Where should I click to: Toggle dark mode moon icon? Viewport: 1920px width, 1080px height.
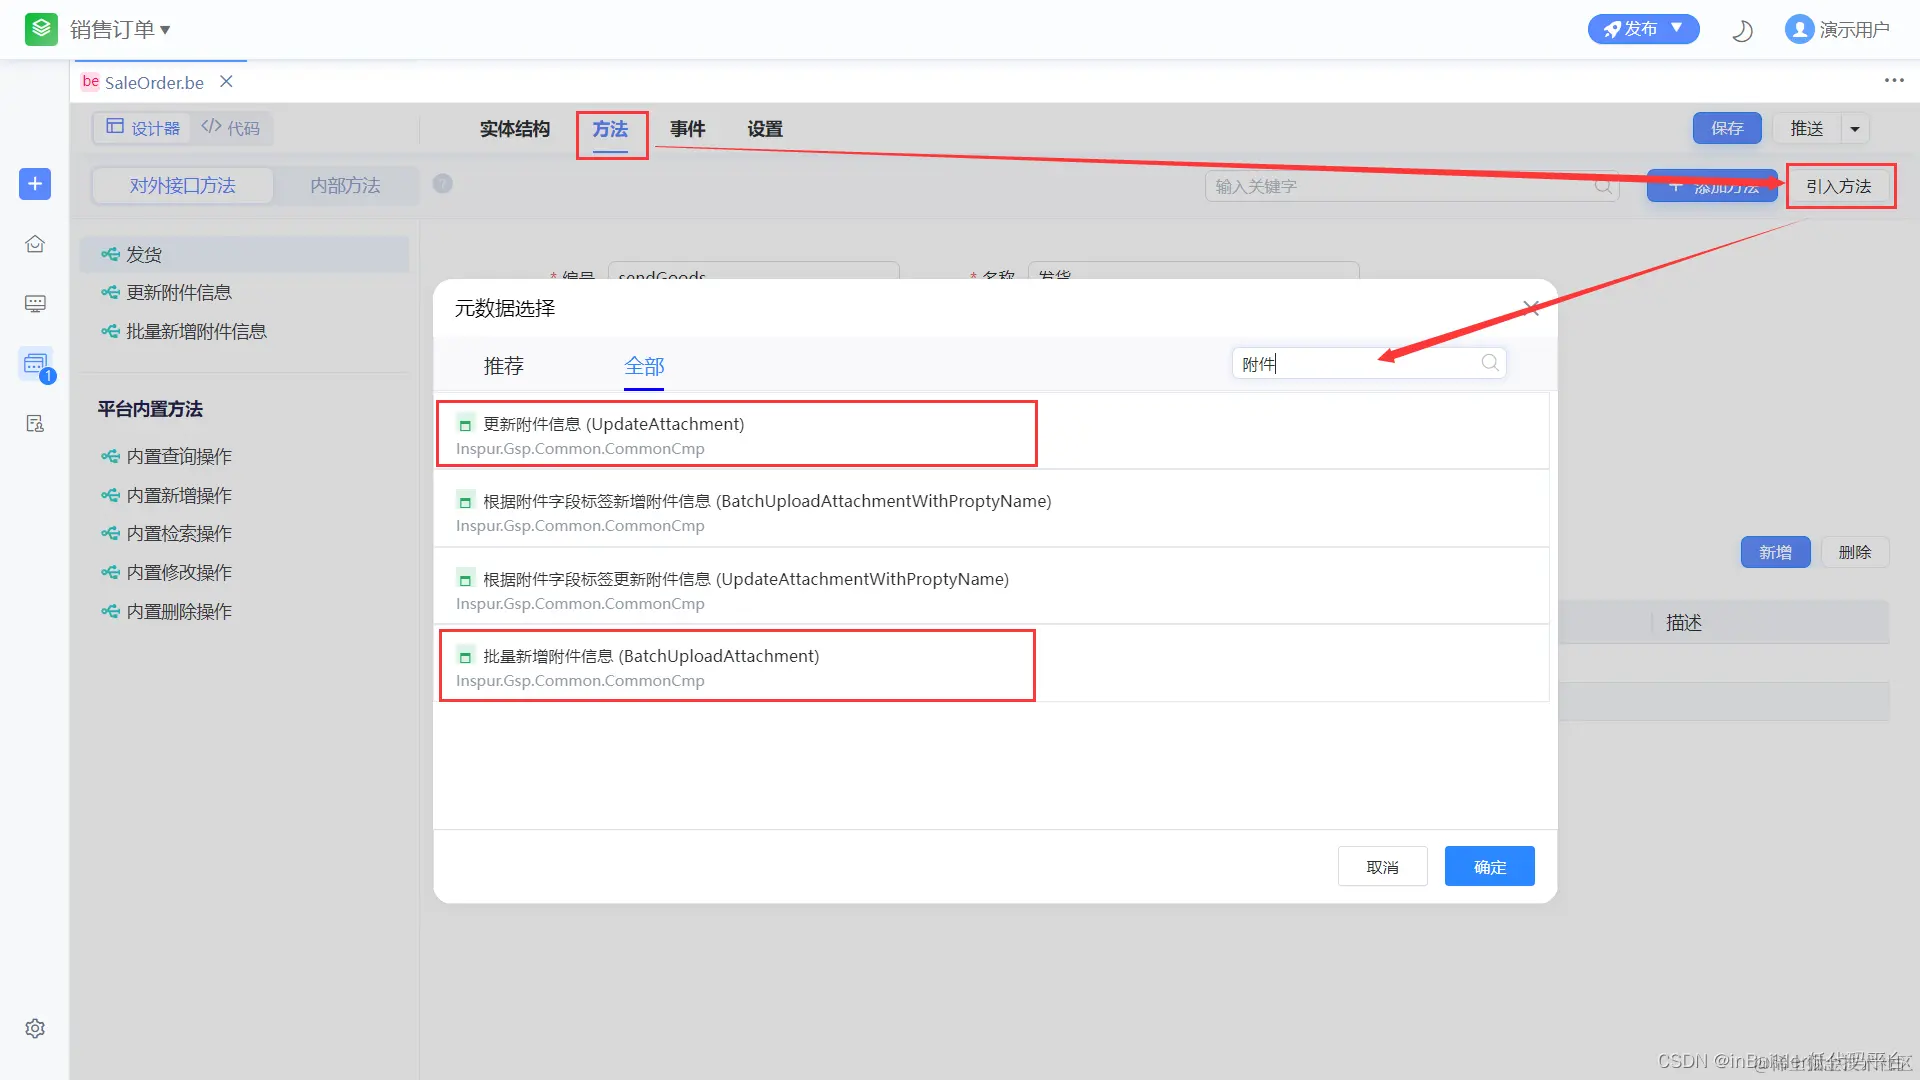coord(1742,30)
